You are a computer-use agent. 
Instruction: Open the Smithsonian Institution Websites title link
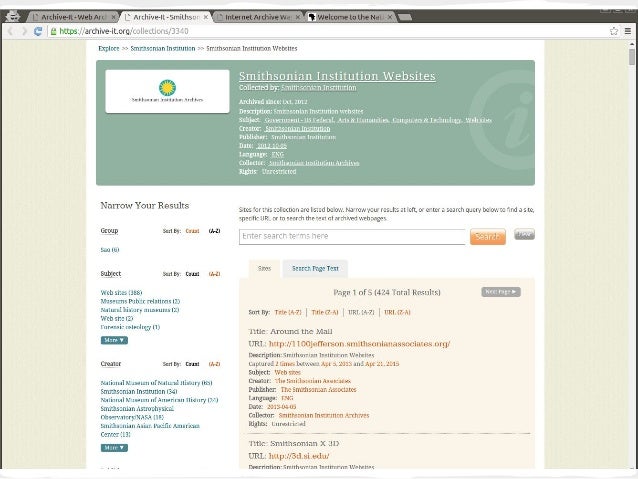337,76
